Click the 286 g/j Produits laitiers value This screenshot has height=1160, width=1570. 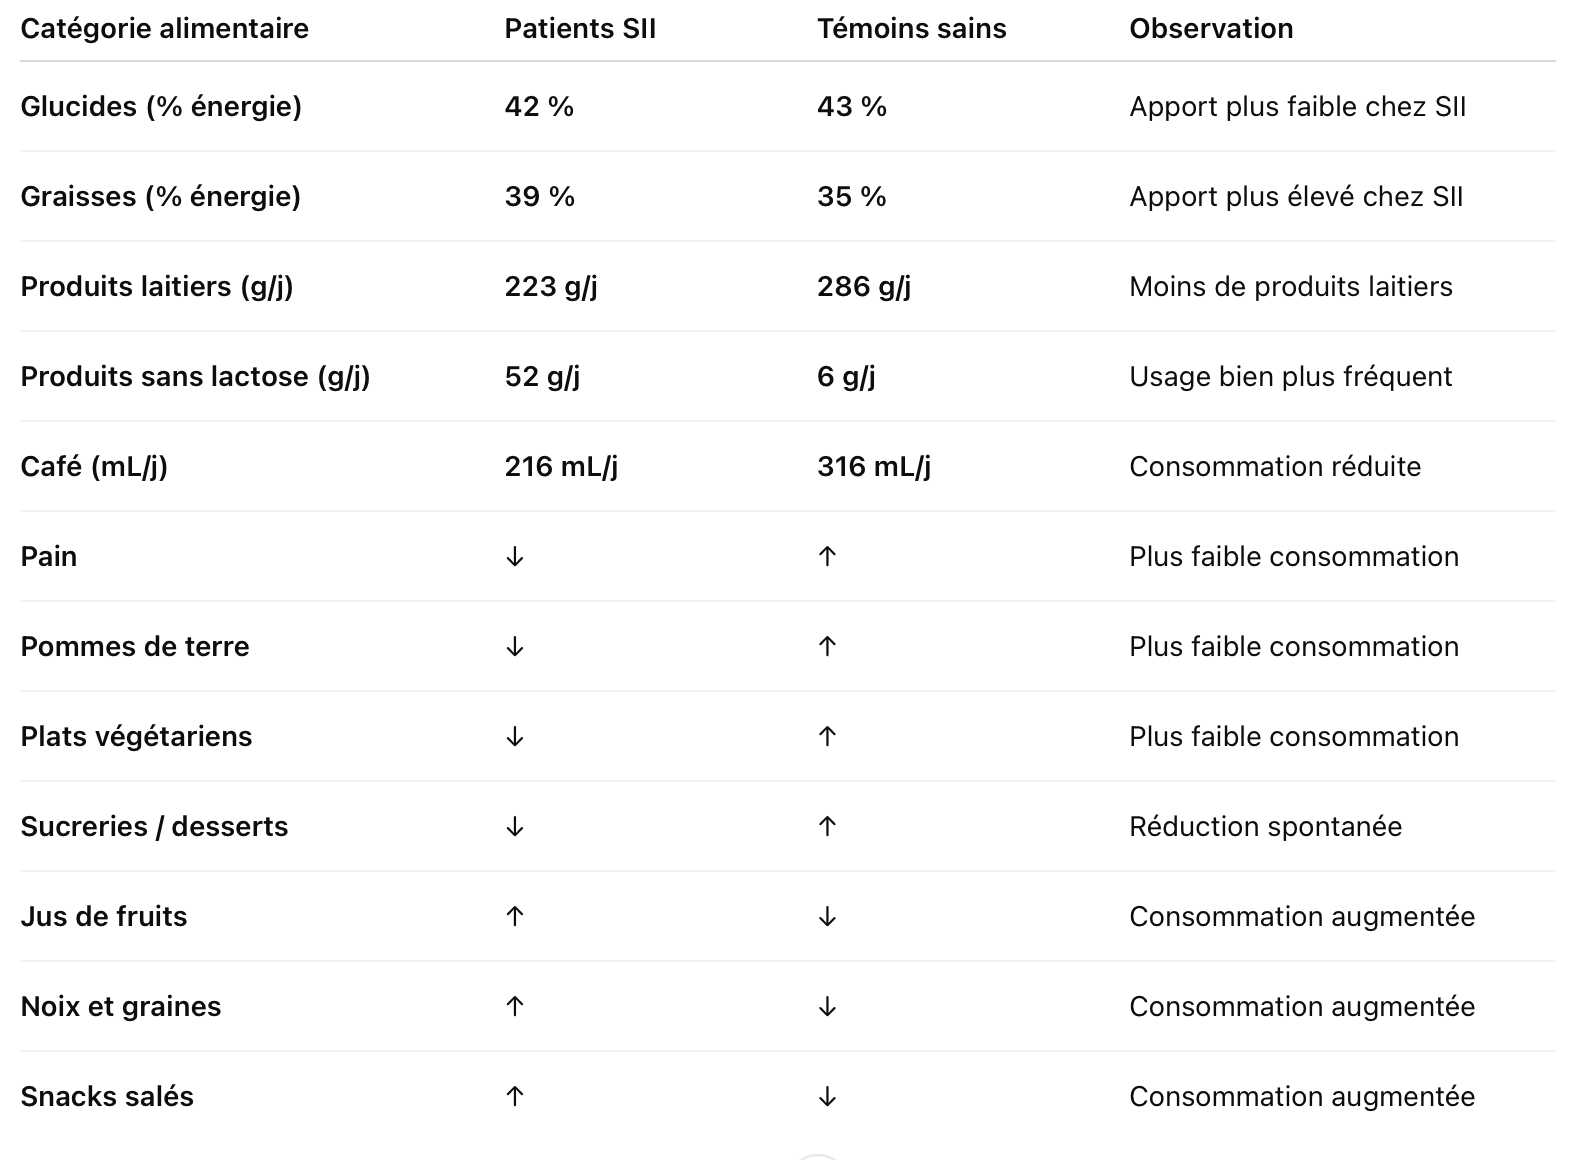[x=864, y=287]
